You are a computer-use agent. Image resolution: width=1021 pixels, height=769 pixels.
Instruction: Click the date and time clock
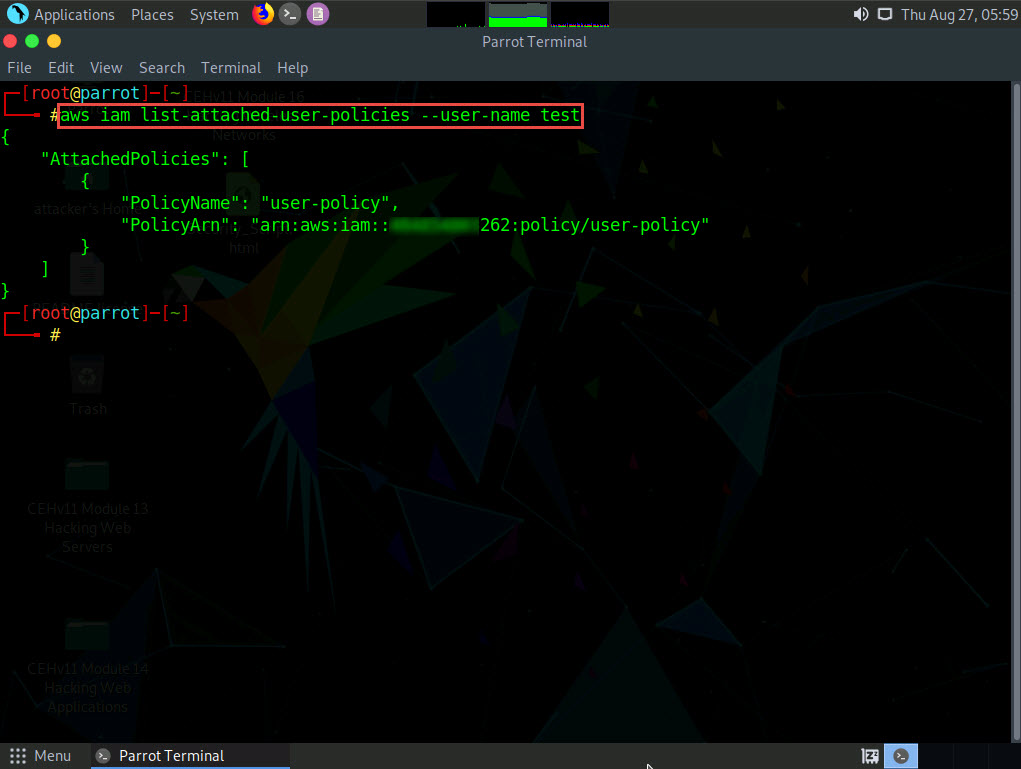[958, 15]
